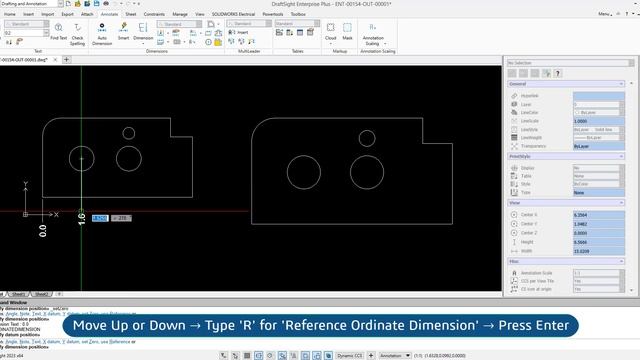
Task: Click the help question mark icon in Properties panel
Action: click(x=558, y=73)
